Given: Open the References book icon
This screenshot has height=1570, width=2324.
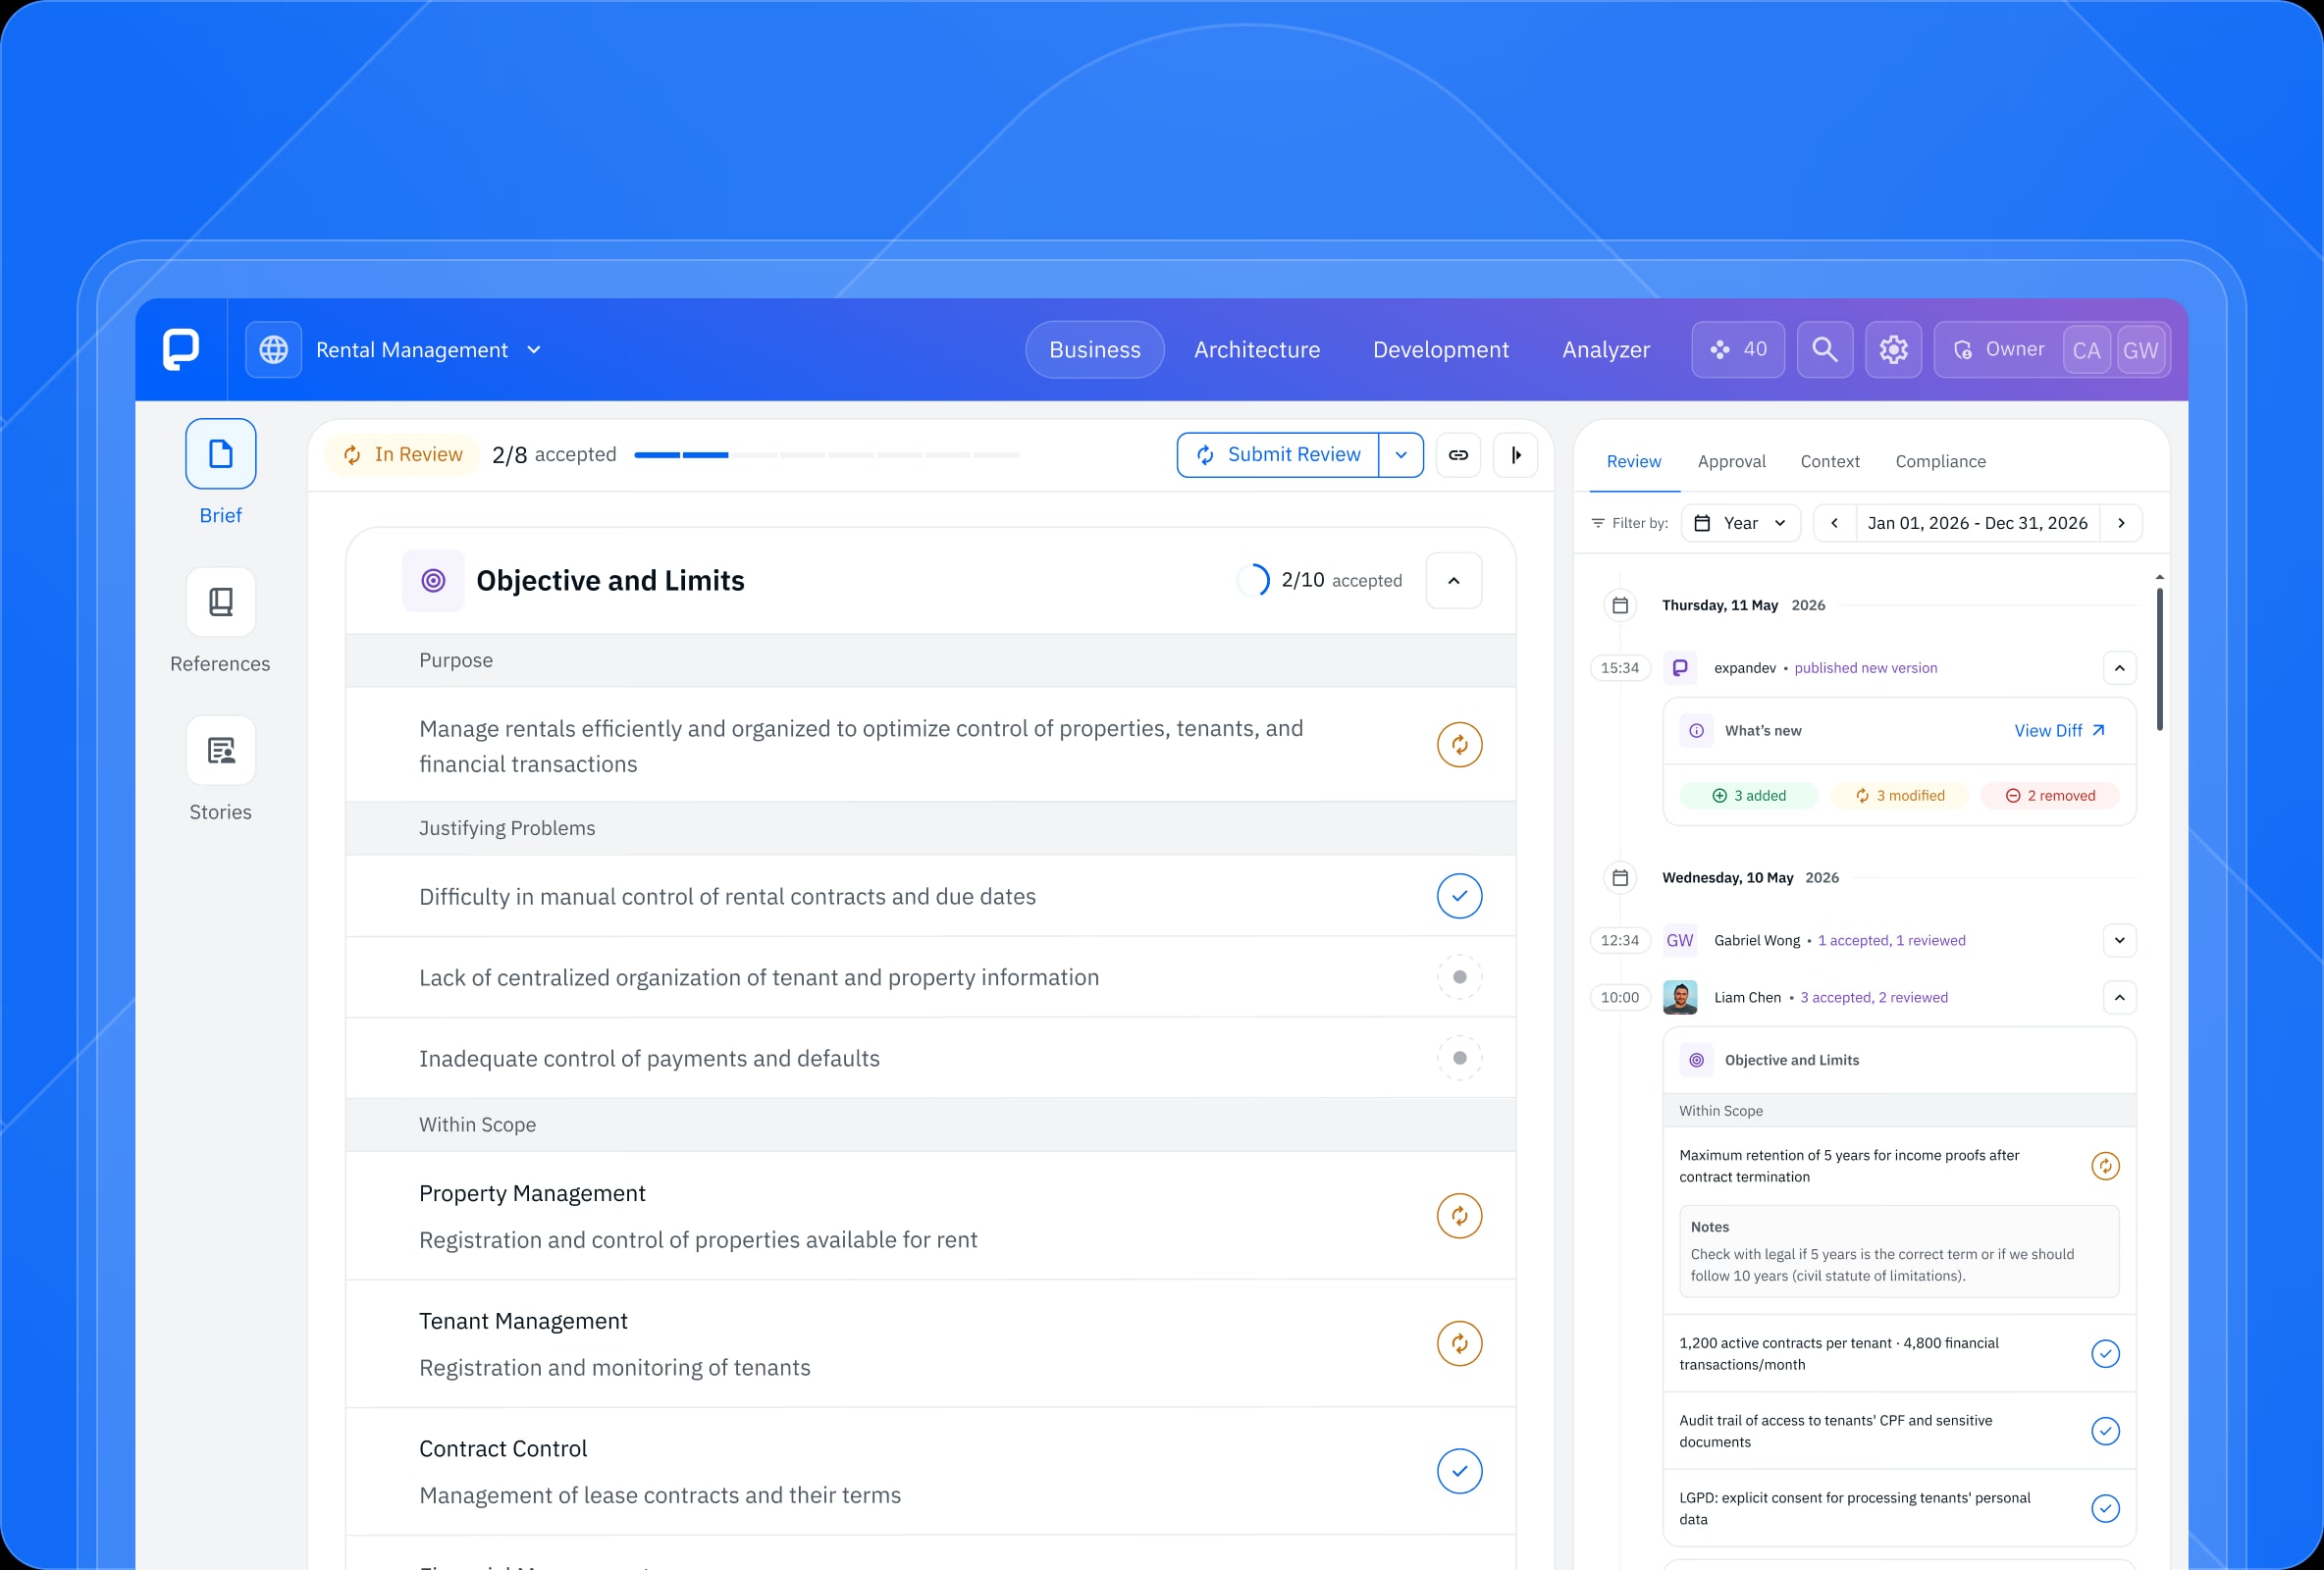Looking at the screenshot, I should click(x=220, y=602).
